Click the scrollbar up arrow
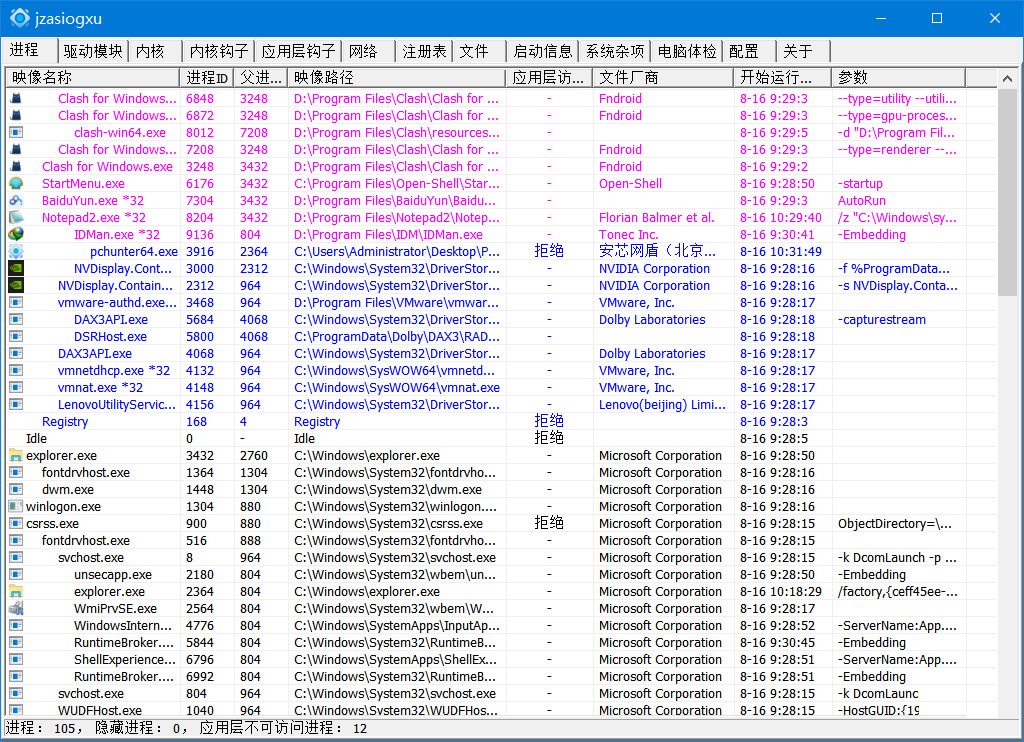This screenshot has width=1024, height=742. (1007, 78)
